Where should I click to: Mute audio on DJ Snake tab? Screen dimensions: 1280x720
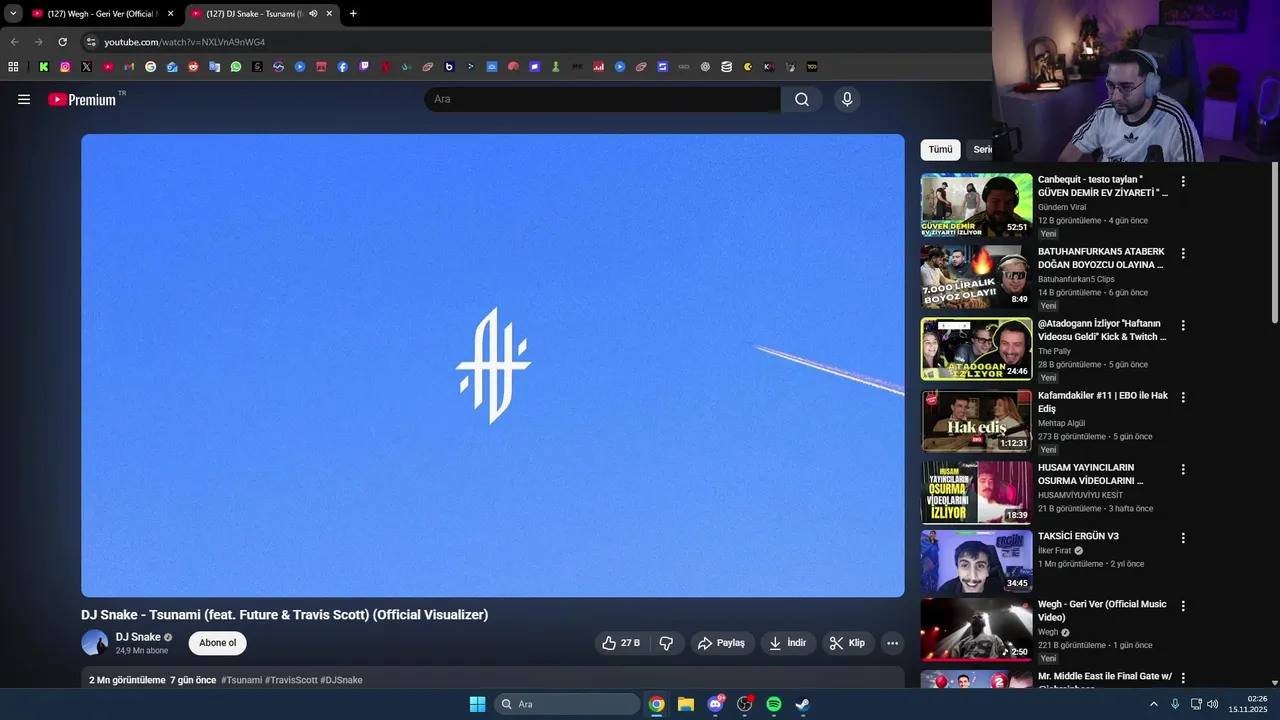313,14
